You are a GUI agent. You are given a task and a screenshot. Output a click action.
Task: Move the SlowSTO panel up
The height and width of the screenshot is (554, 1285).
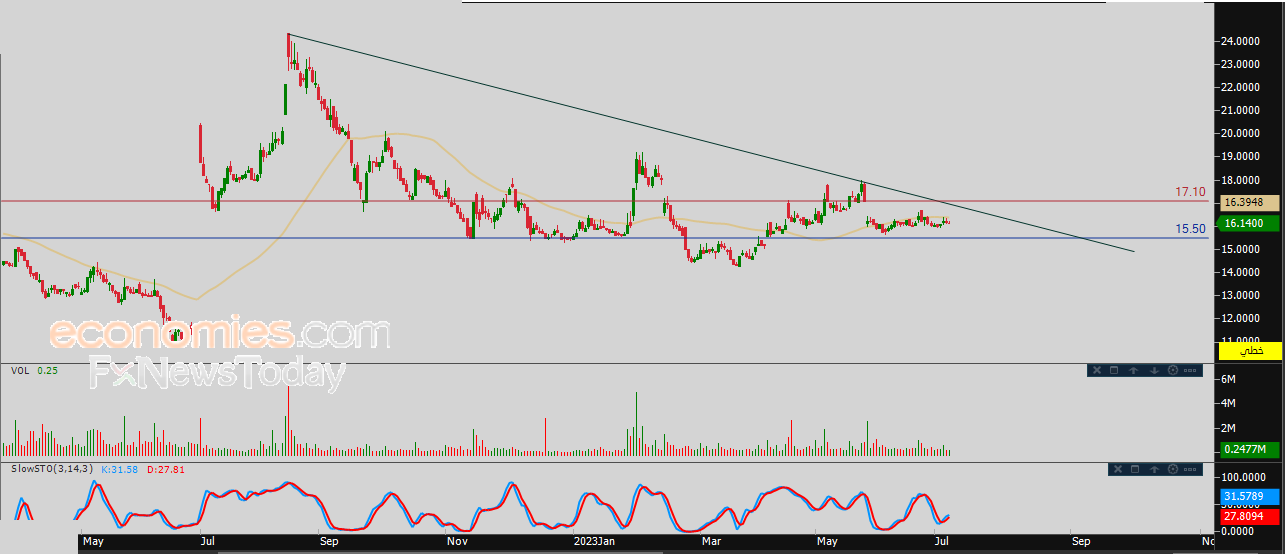point(1153,469)
